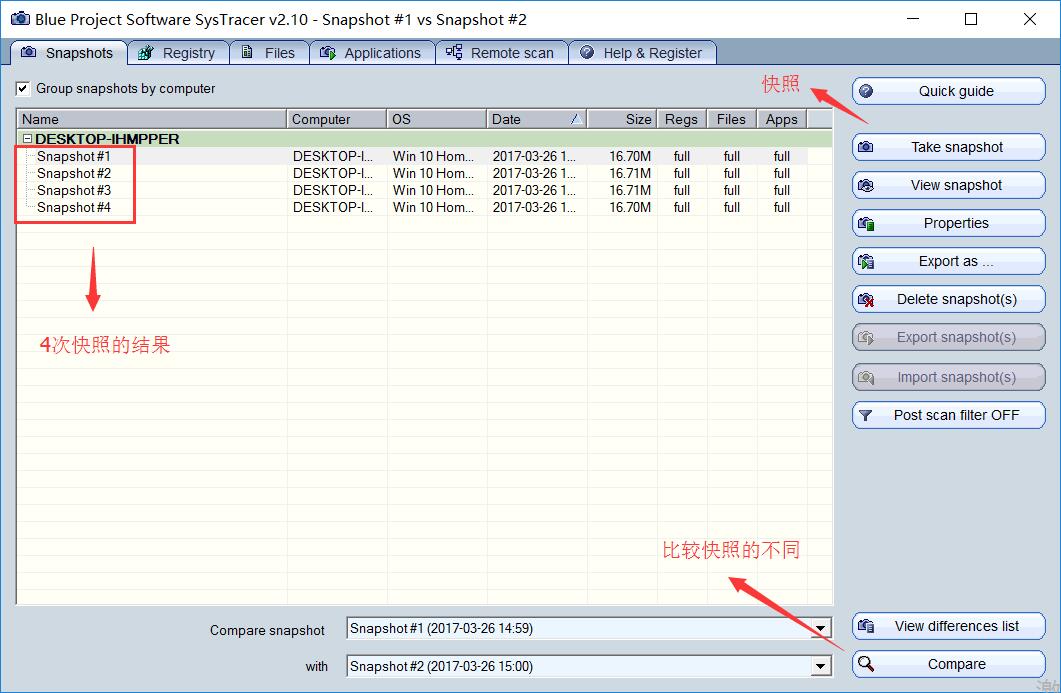This screenshot has height=693, width=1061.
Task: Switch to the Snapshots tab
Action: (69, 53)
